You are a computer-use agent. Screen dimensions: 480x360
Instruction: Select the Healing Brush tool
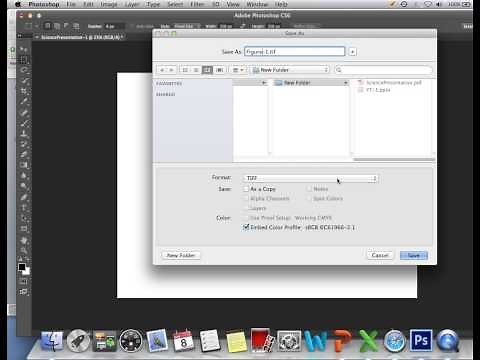[24, 113]
